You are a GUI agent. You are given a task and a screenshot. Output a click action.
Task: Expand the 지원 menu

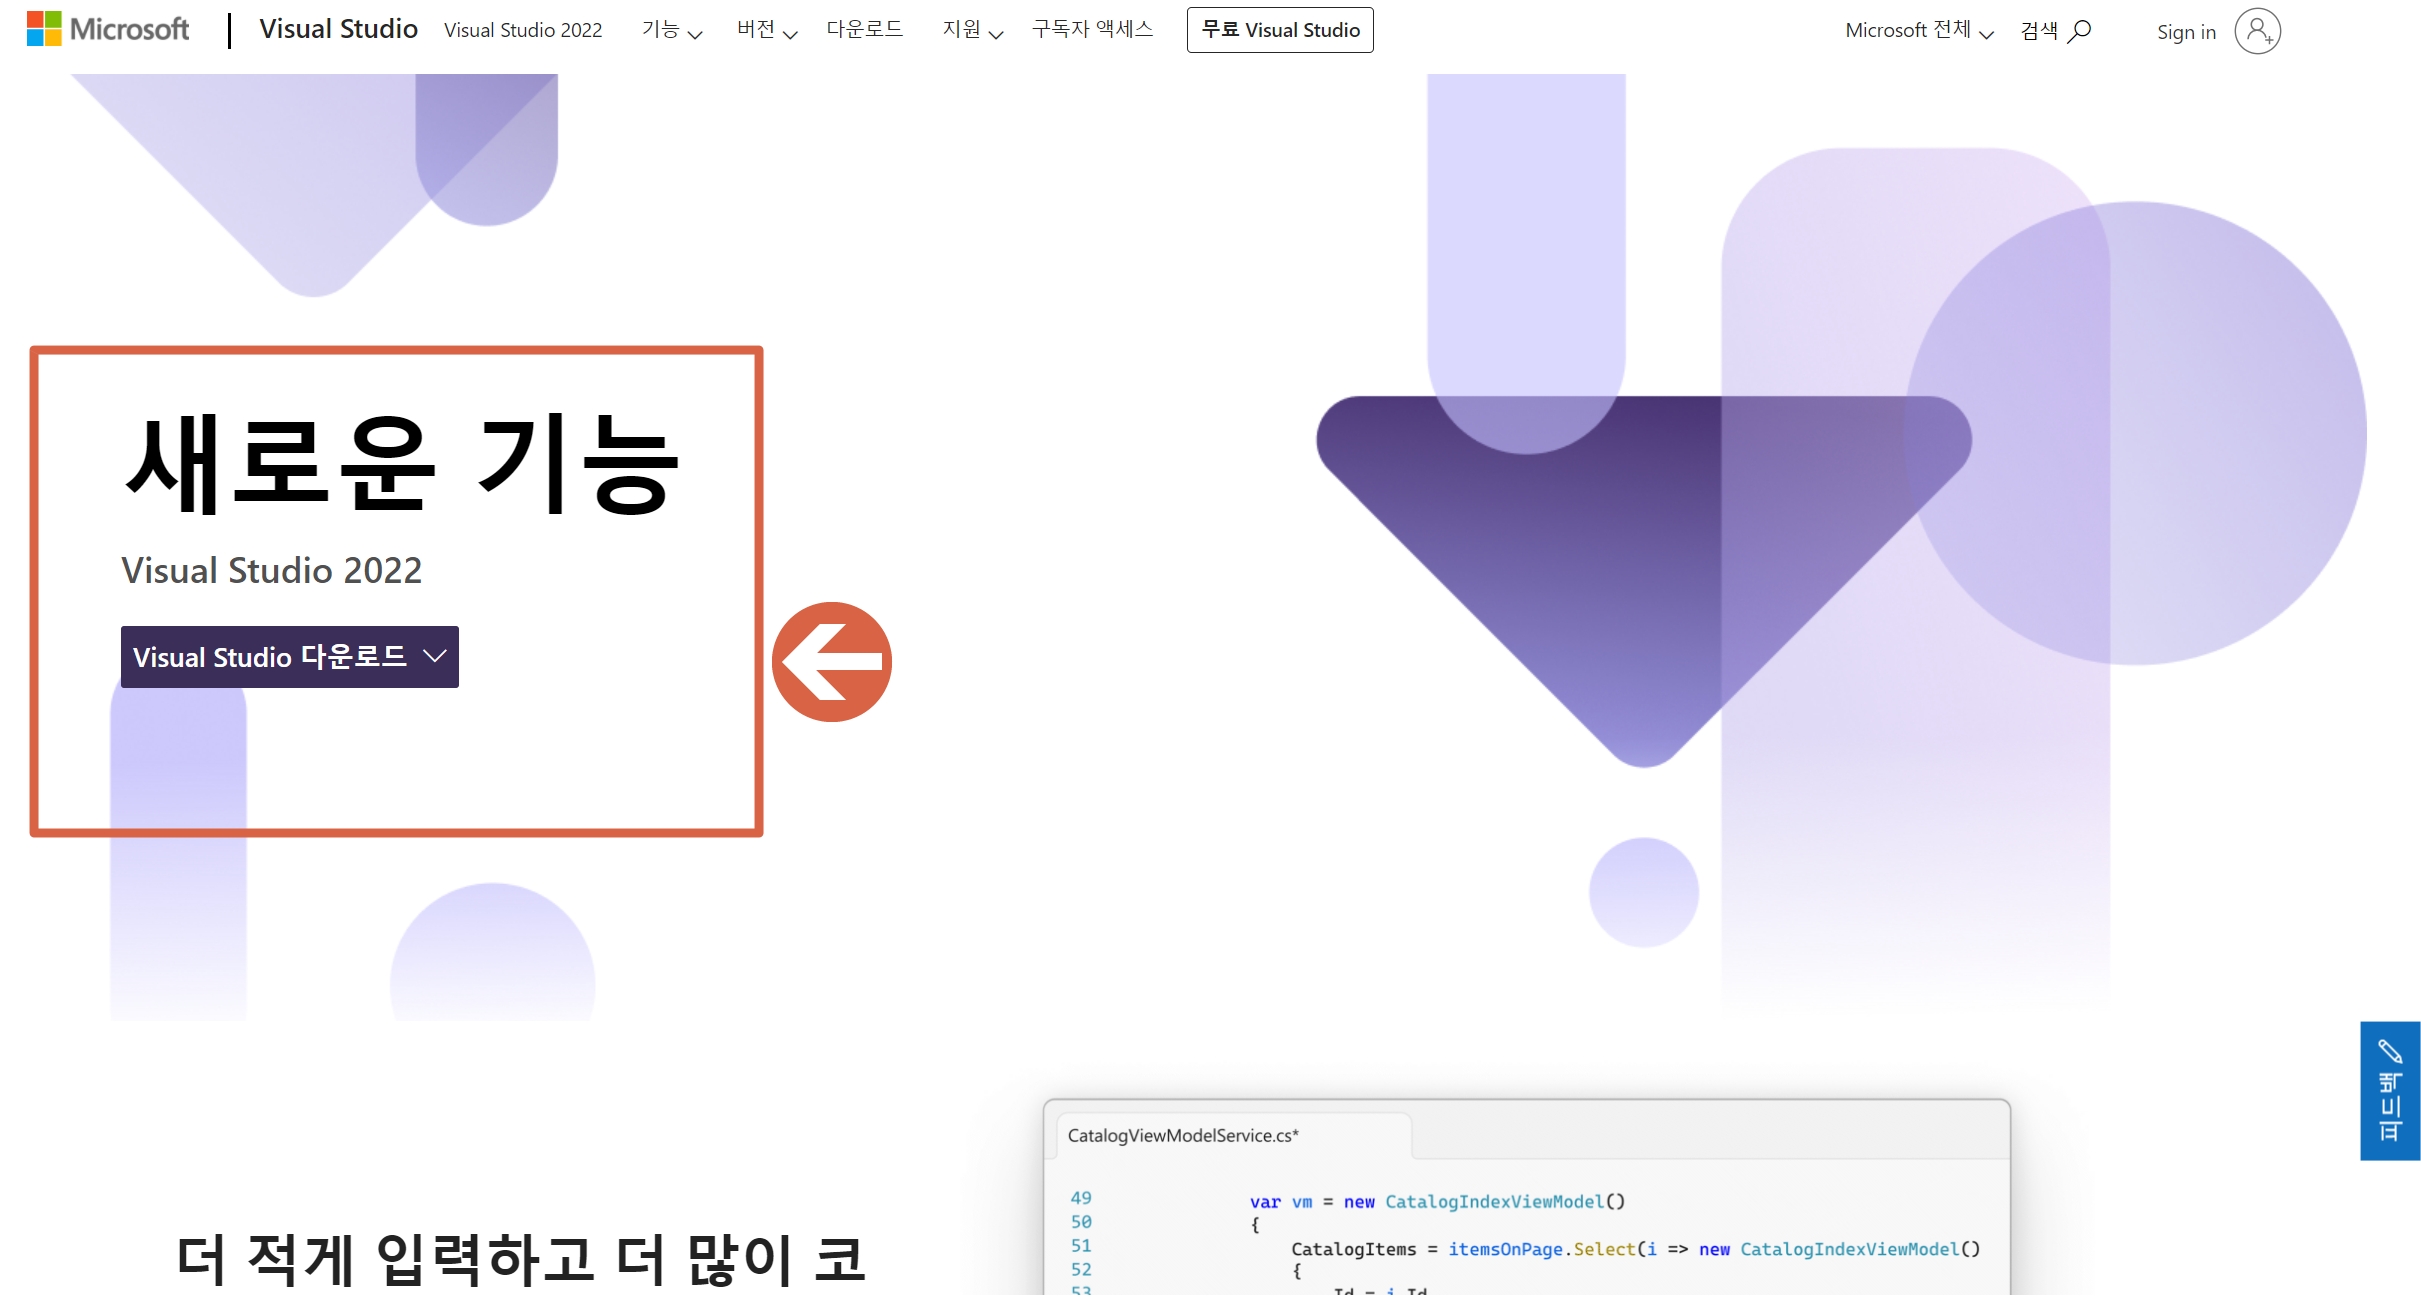(x=972, y=30)
